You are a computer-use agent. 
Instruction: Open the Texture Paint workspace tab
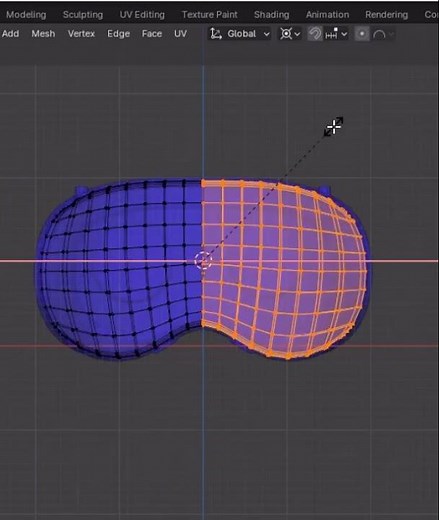tap(209, 15)
